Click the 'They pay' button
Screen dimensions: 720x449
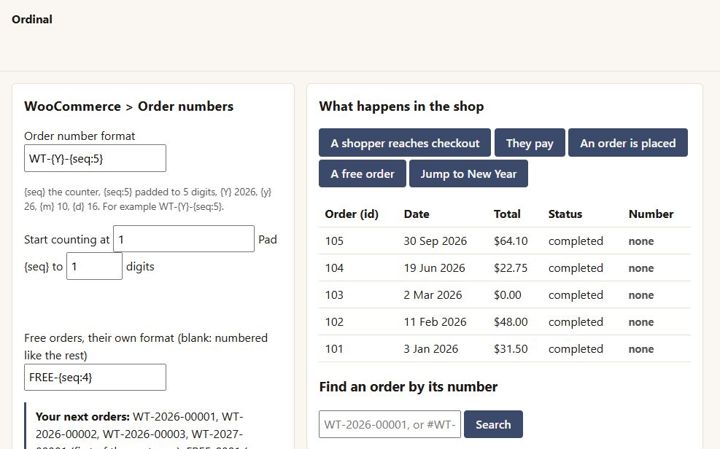tap(529, 143)
